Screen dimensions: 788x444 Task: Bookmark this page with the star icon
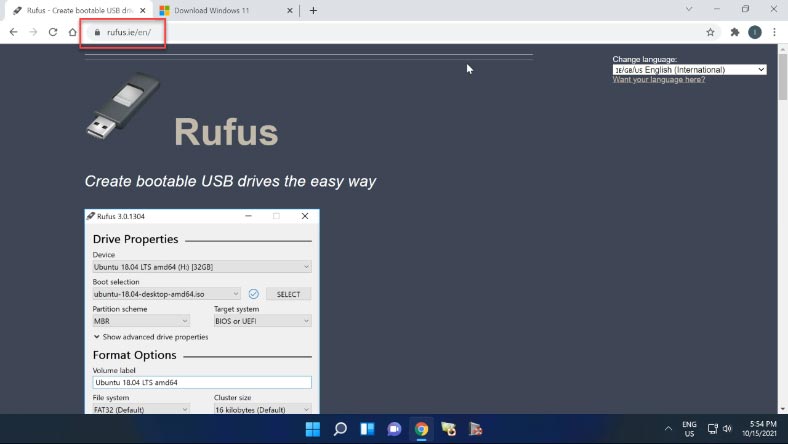(x=710, y=32)
